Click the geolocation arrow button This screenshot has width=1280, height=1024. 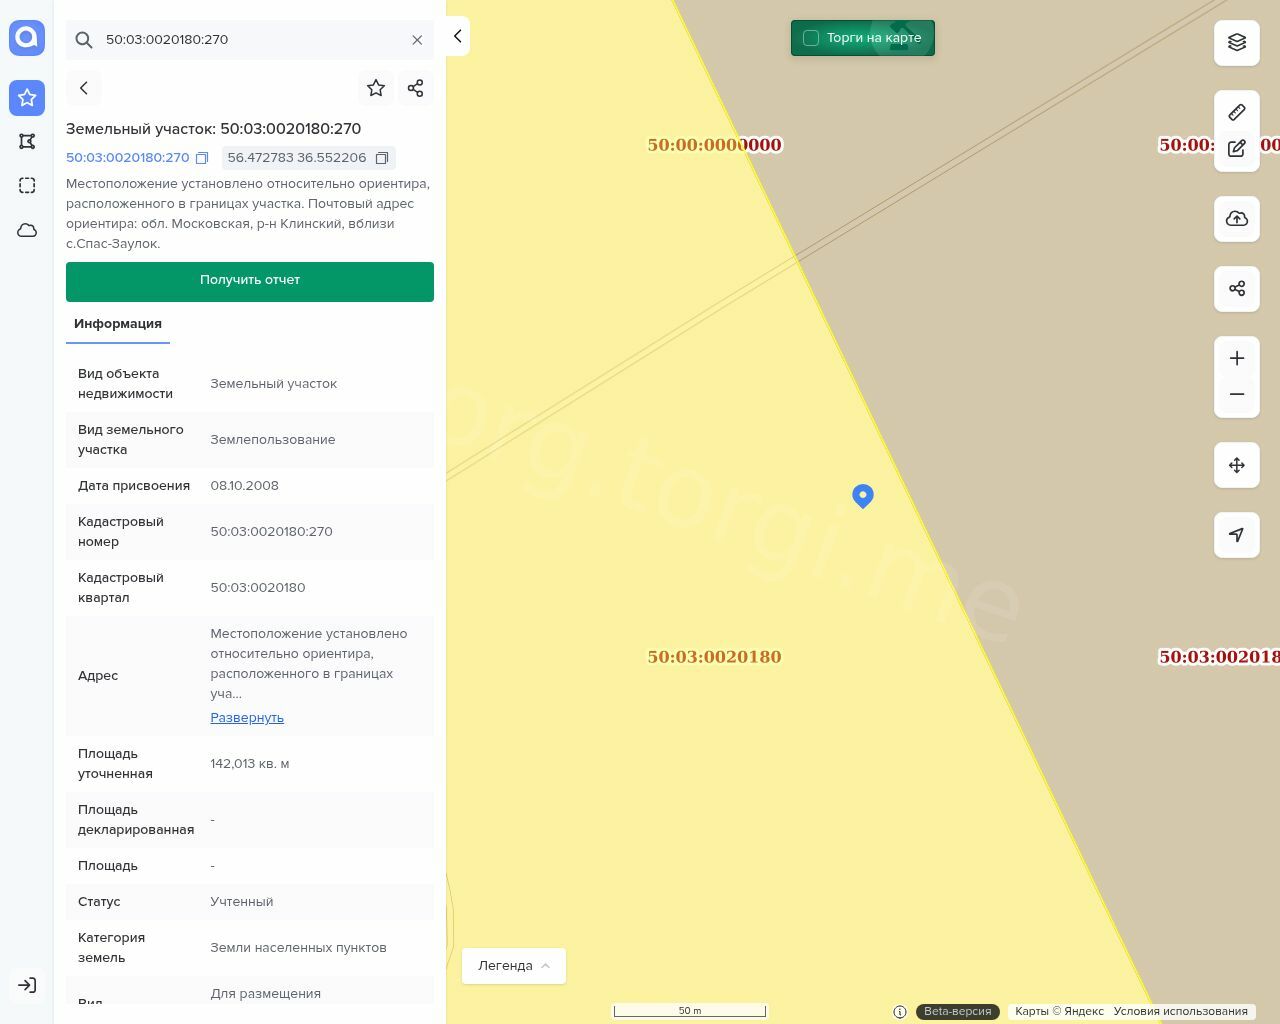[1237, 535]
